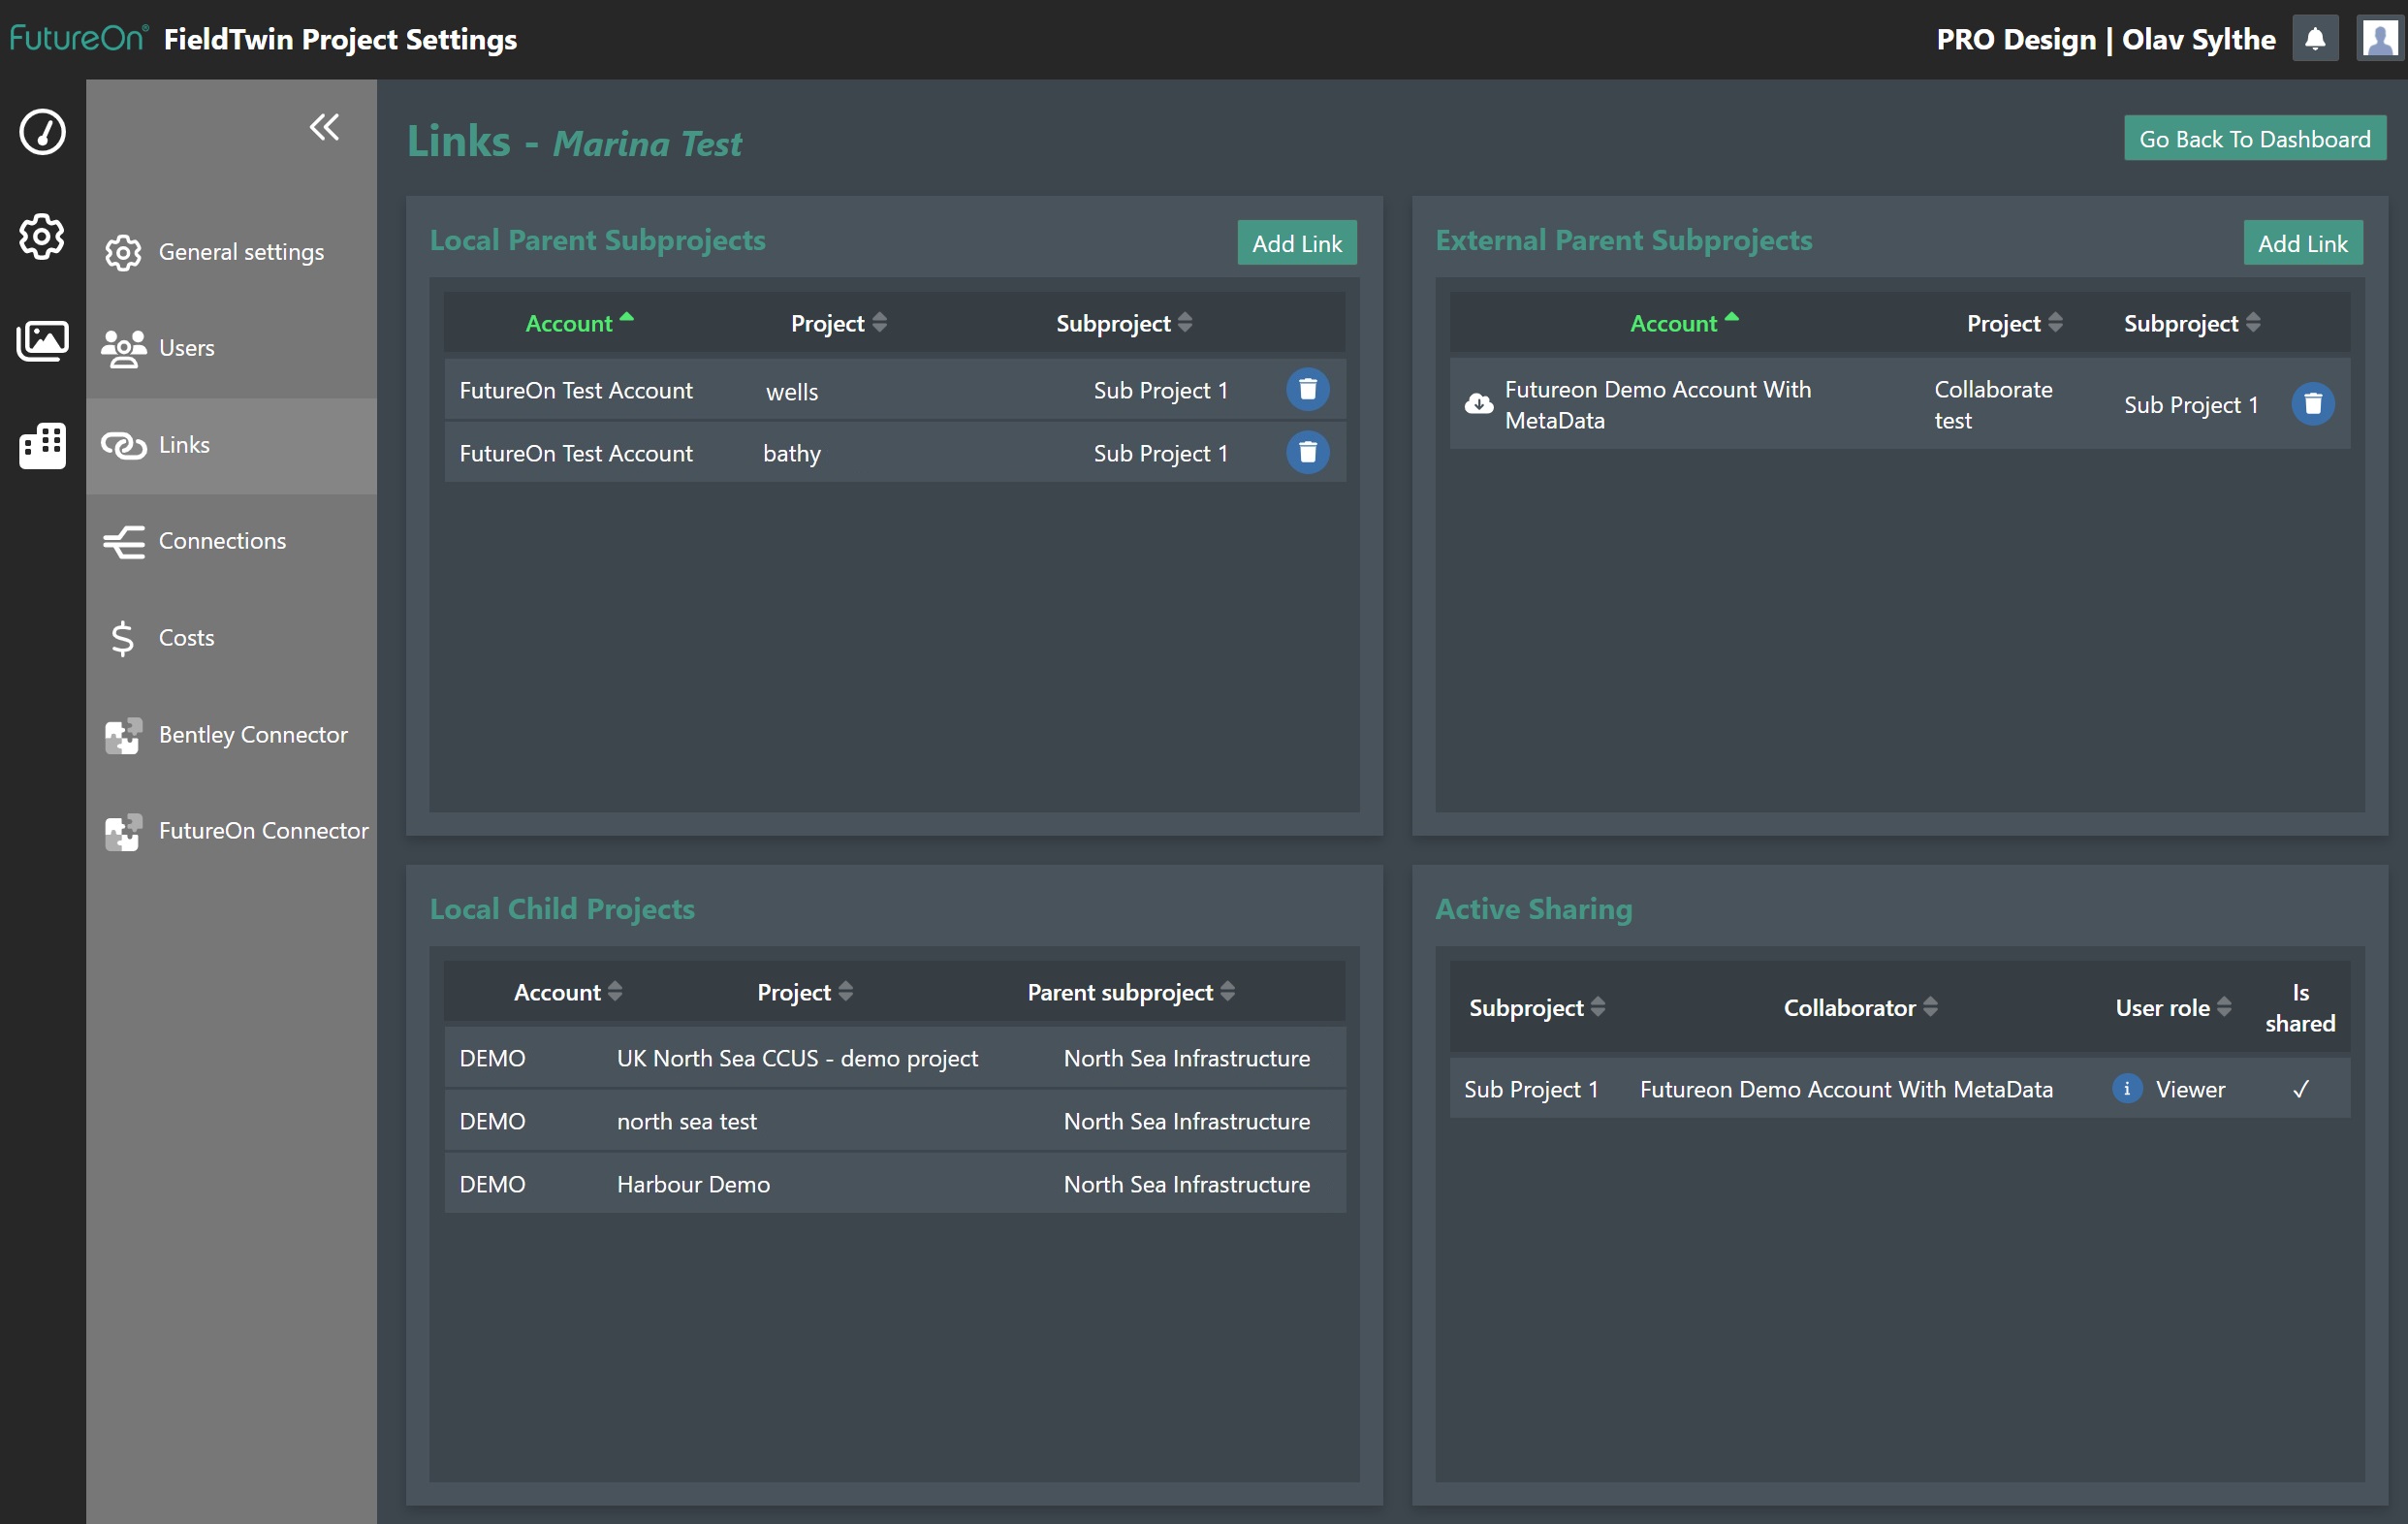Sort Active Sharing by User role
Screen dimensions: 2408x1524
[2173, 1008]
